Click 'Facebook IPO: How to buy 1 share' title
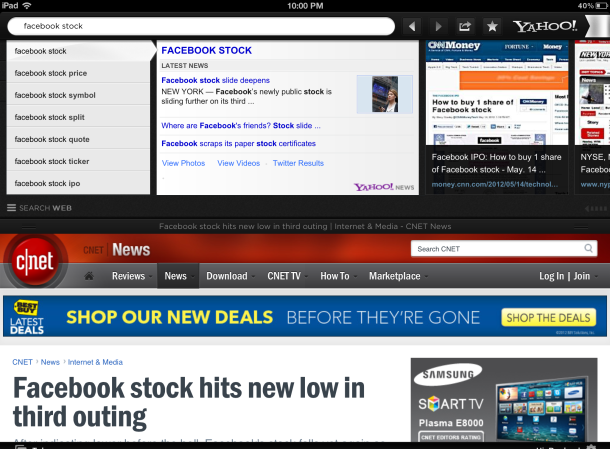610x449 pixels. (496, 163)
